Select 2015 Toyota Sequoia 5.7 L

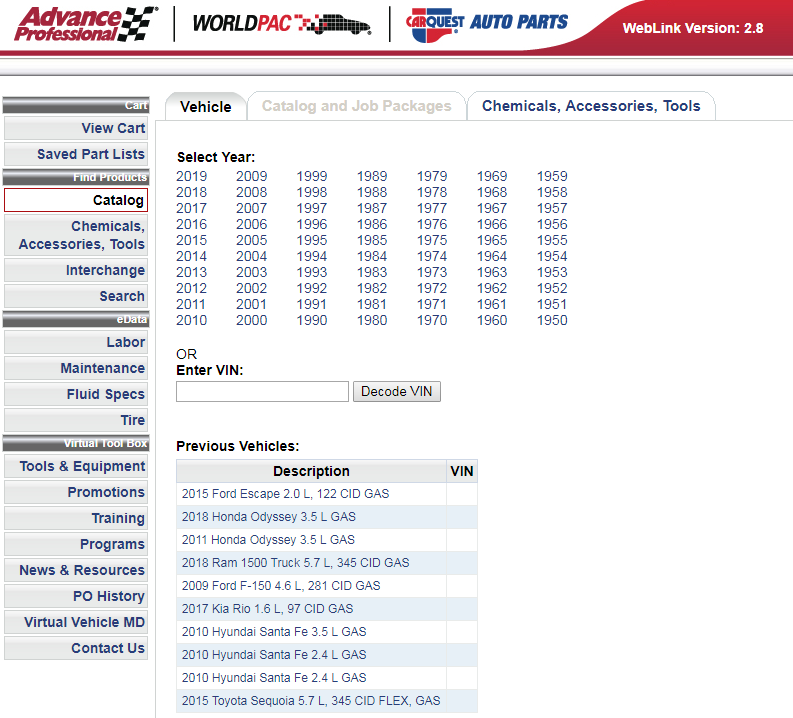(x=311, y=701)
